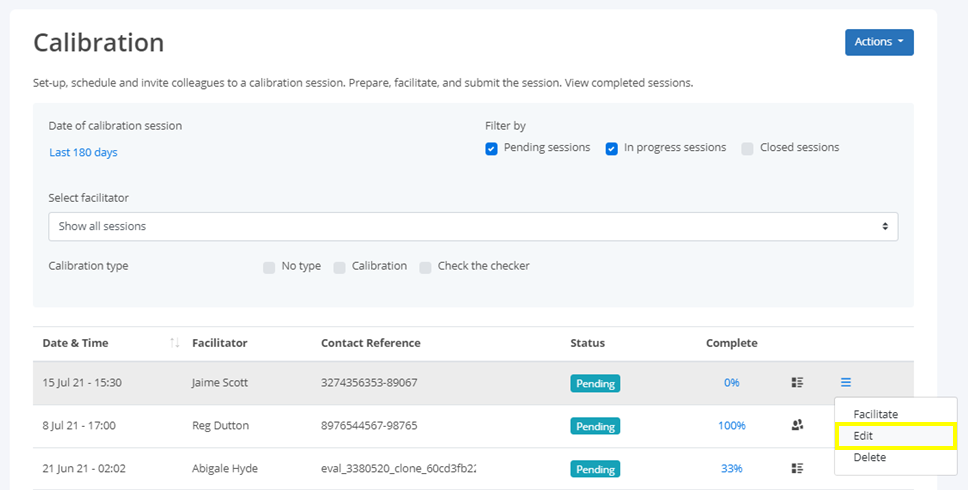
Task: Open the hamburger menu icon in Jaime Scott row
Action: (846, 383)
